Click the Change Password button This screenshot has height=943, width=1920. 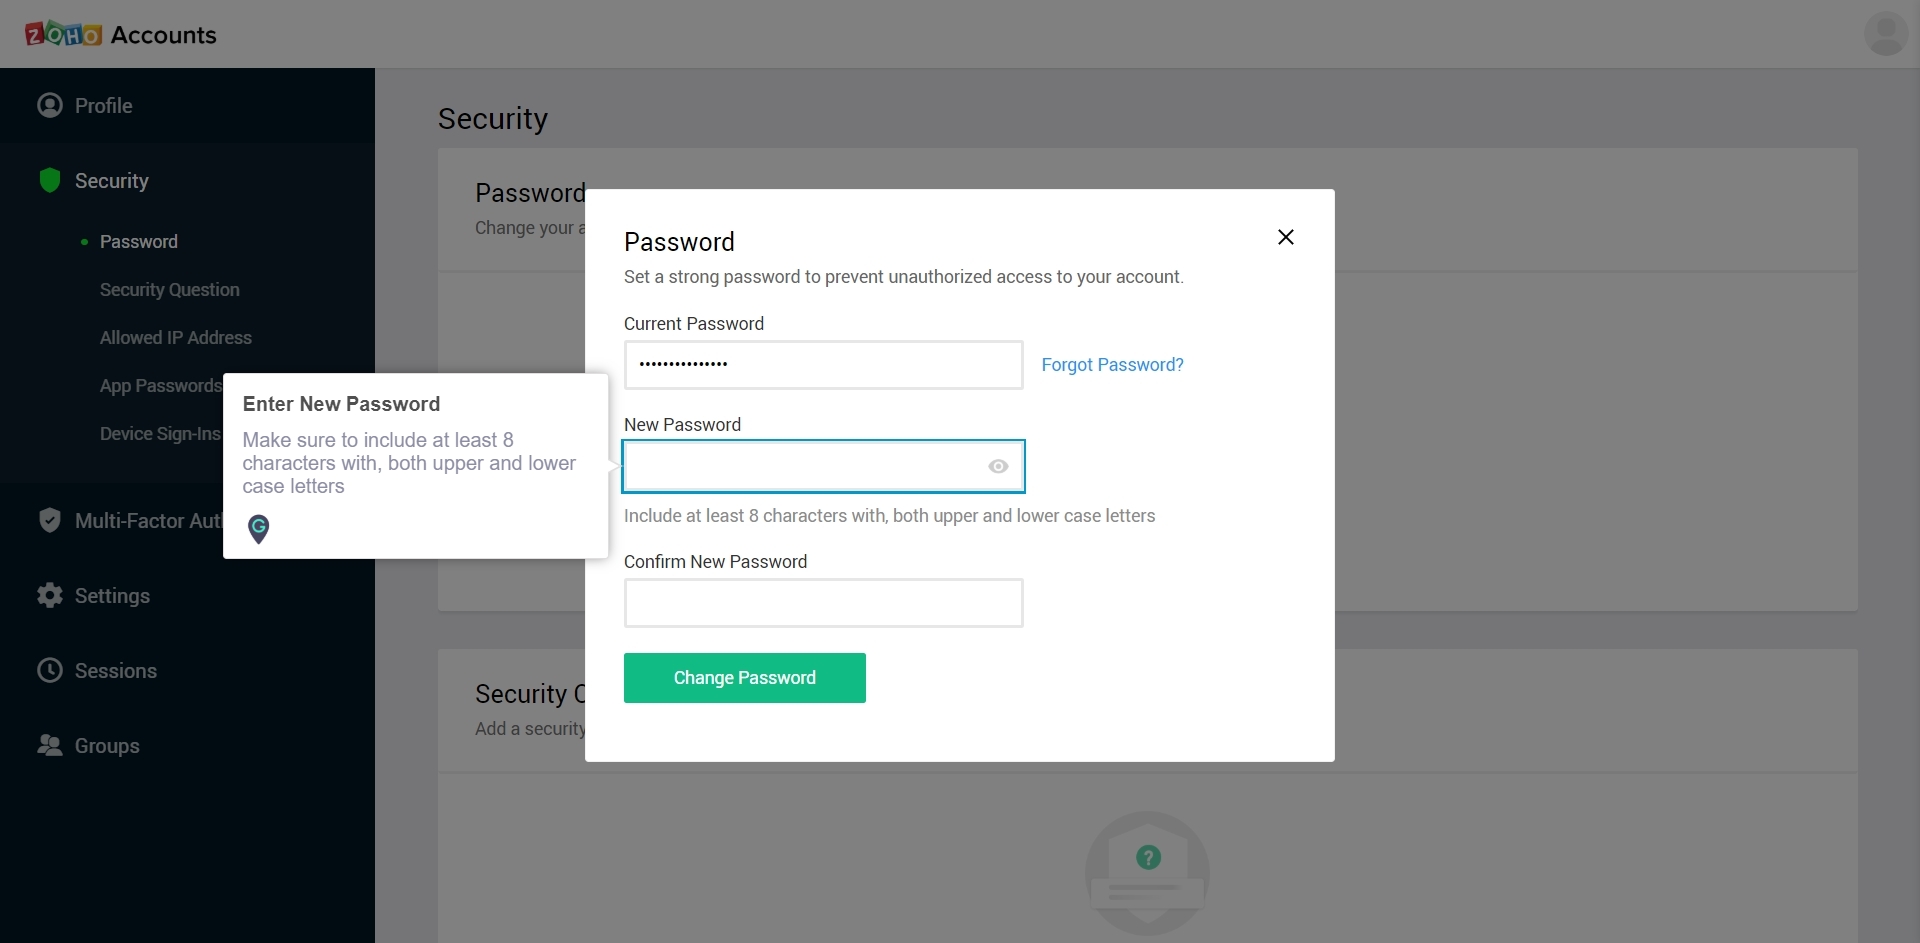click(x=745, y=678)
